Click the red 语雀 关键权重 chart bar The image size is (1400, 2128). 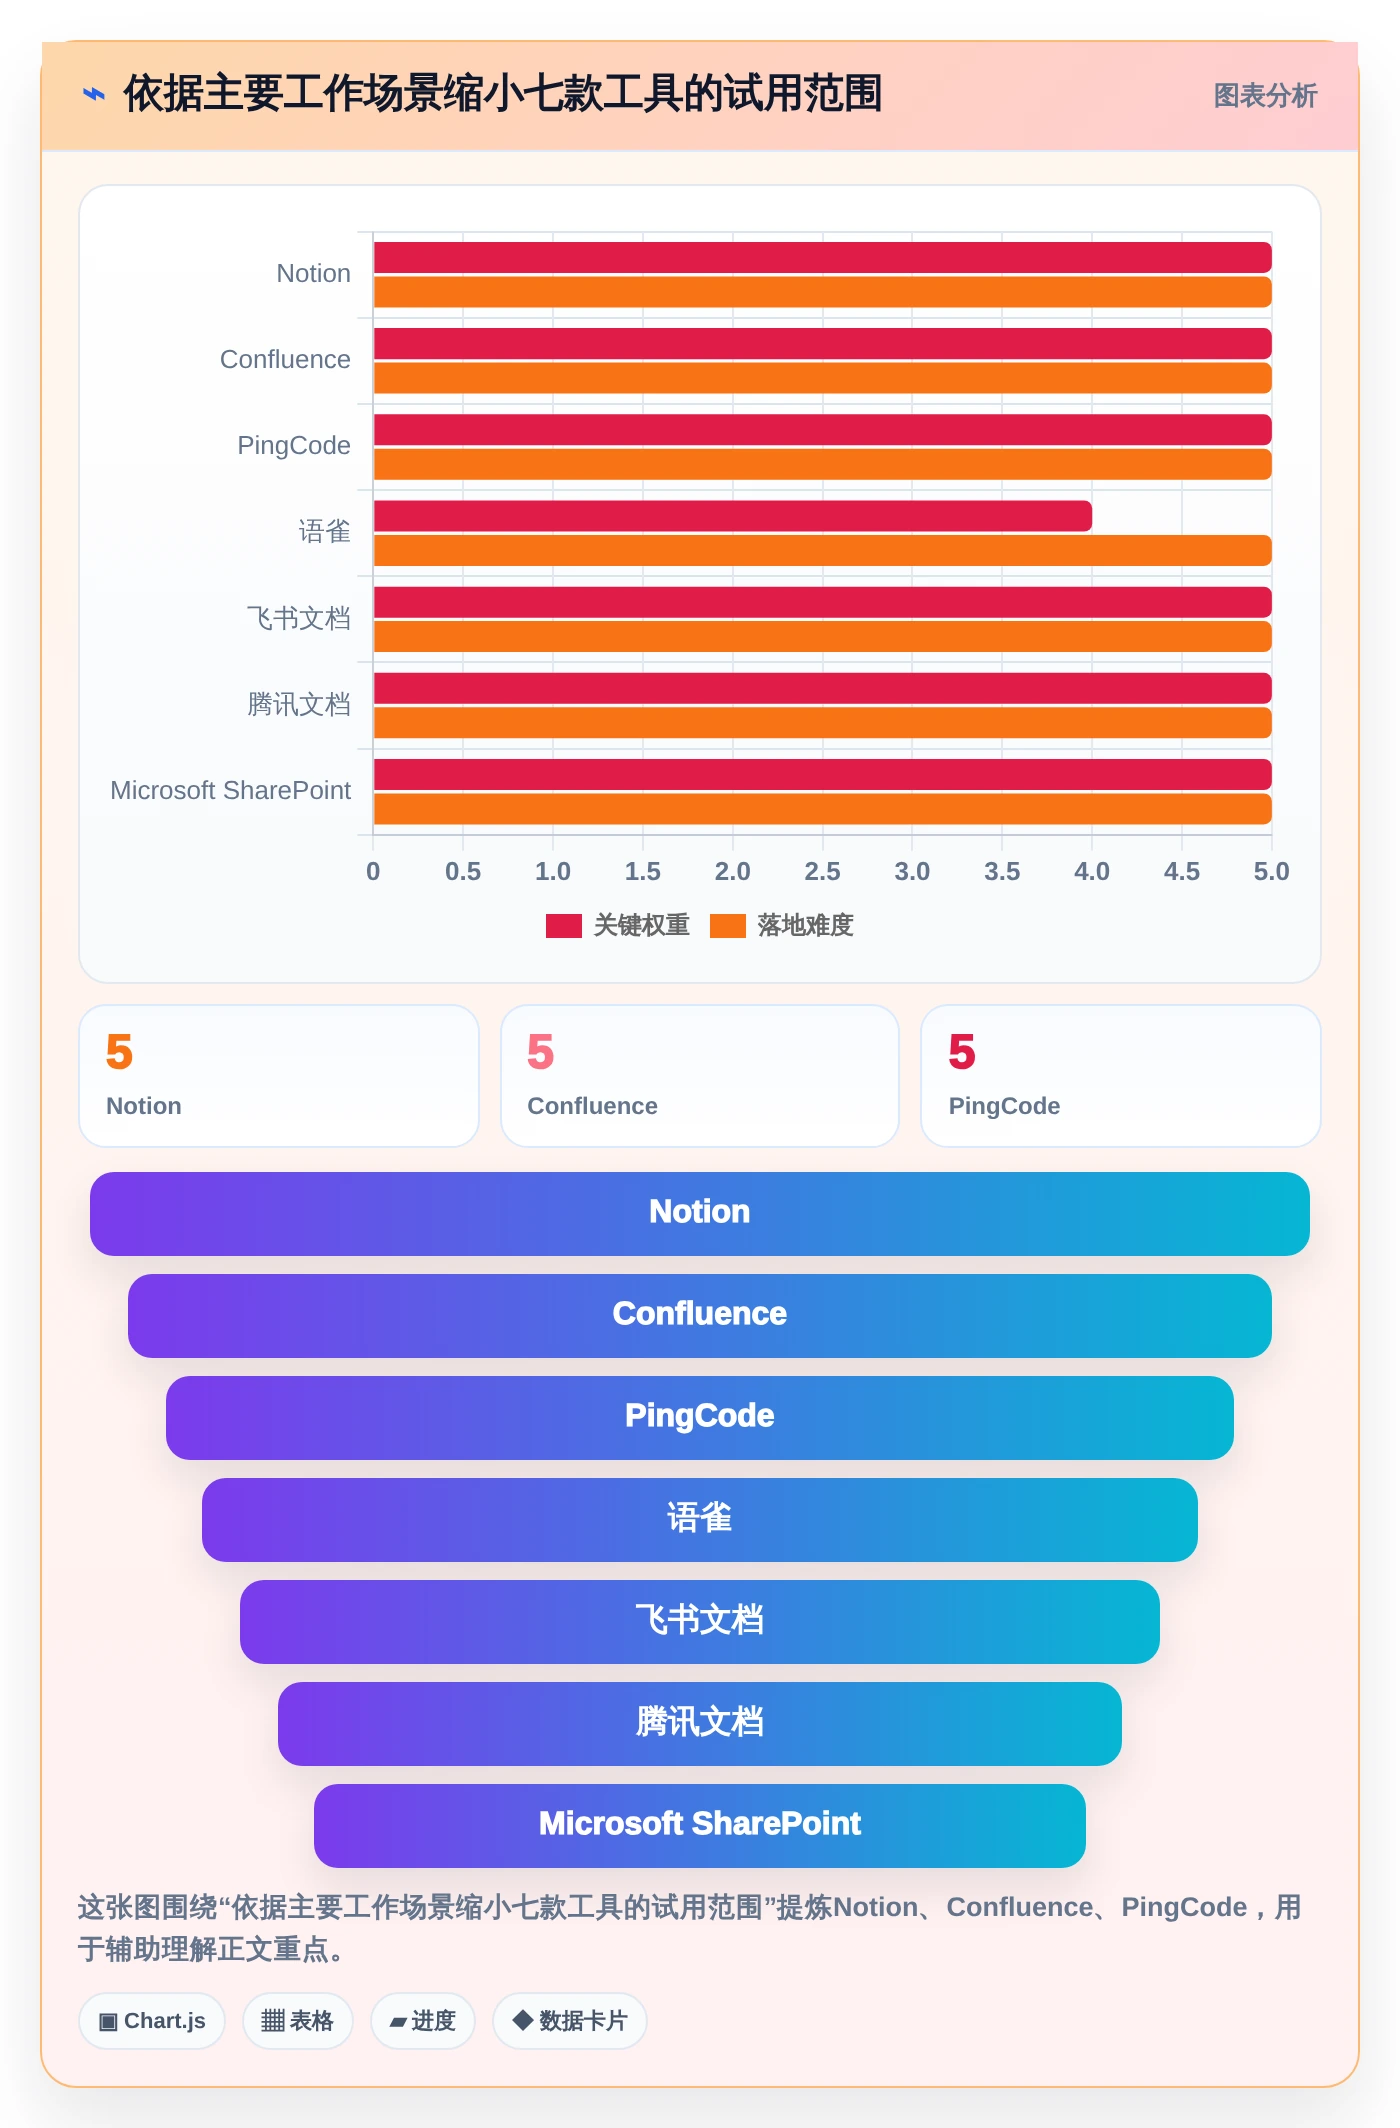click(733, 516)
